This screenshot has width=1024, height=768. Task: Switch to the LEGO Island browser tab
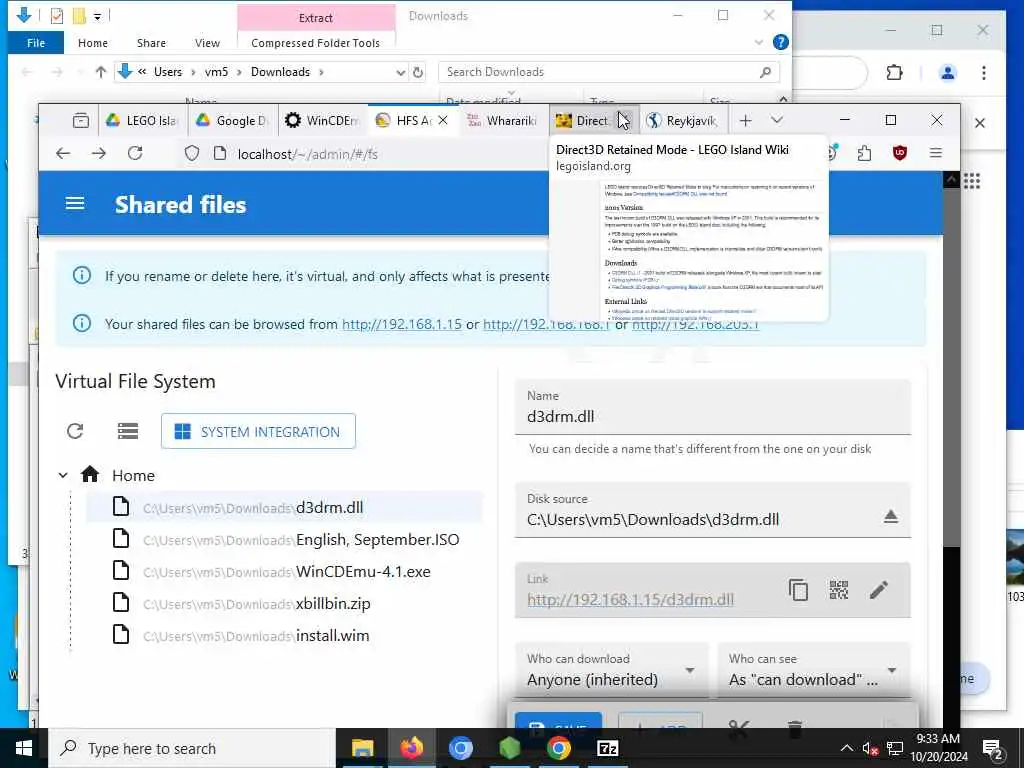click(142, 120)
